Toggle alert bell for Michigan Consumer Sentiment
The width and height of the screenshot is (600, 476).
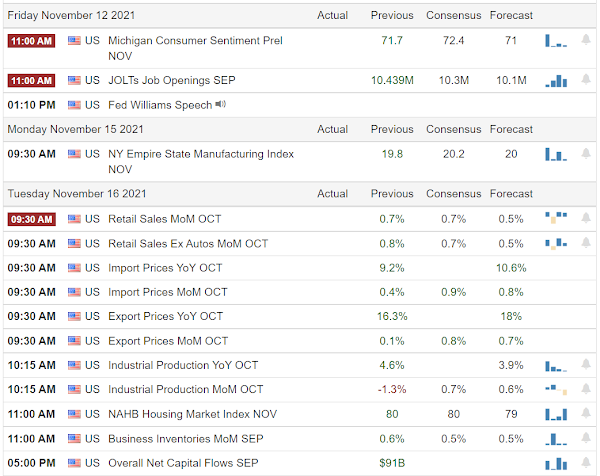point(586,41)
